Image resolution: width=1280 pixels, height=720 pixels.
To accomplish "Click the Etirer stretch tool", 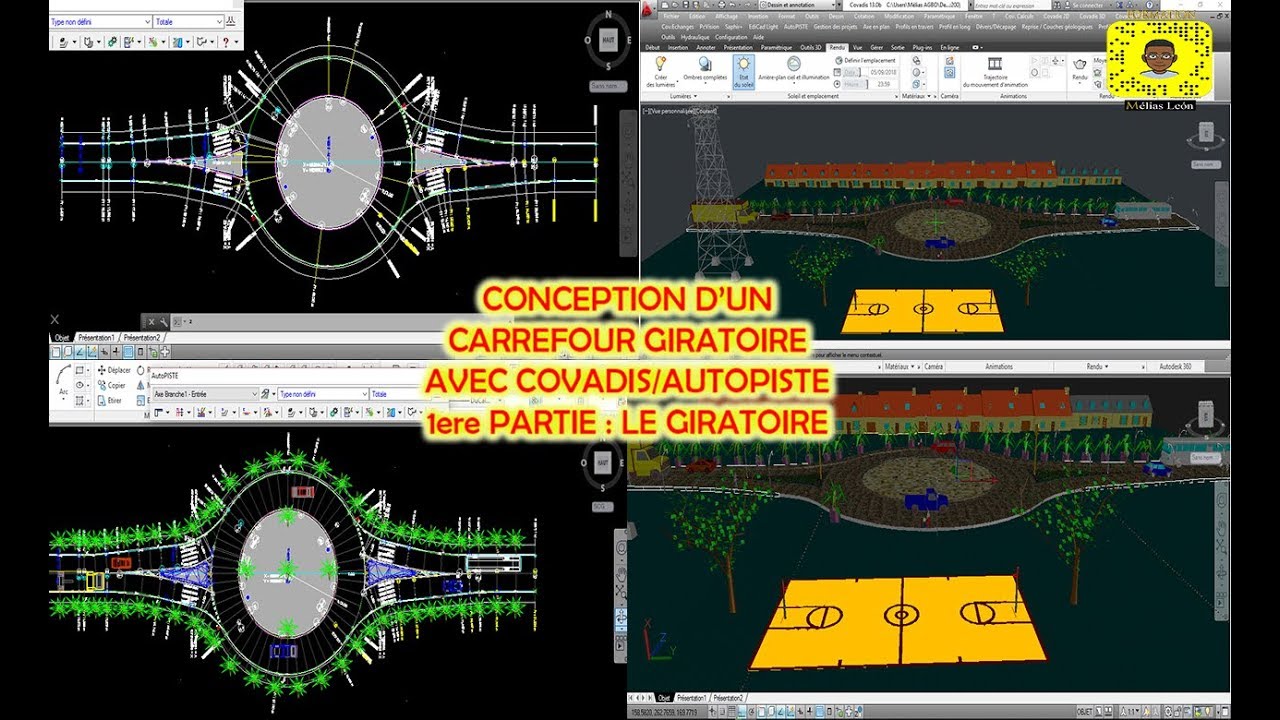I will click(110, 400).
